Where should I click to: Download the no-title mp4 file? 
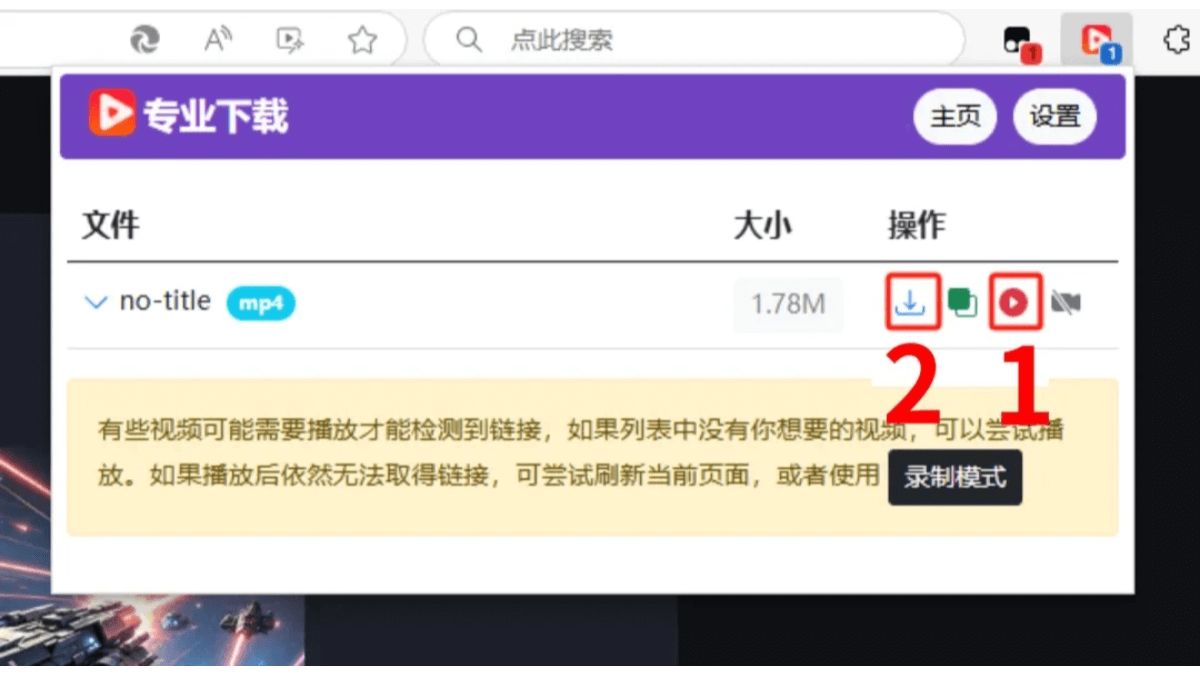click(910, 301)
